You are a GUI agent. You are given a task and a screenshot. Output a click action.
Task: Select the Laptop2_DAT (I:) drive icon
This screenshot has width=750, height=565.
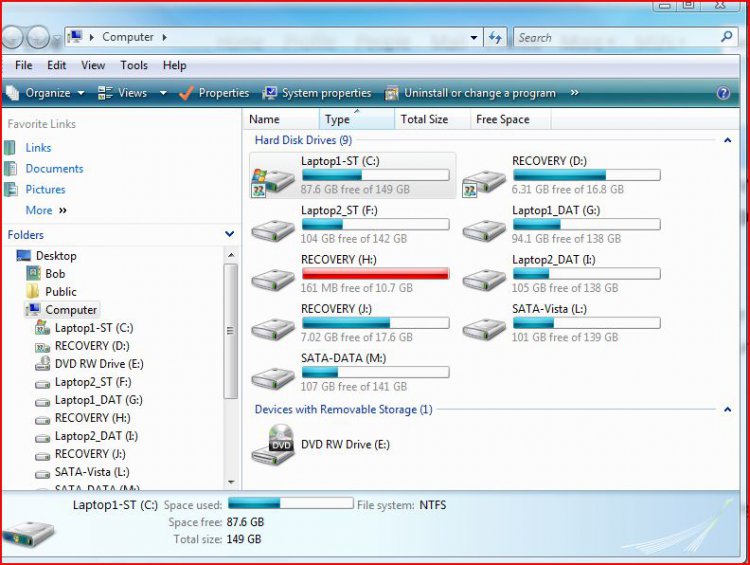click(x=484, y=280)
